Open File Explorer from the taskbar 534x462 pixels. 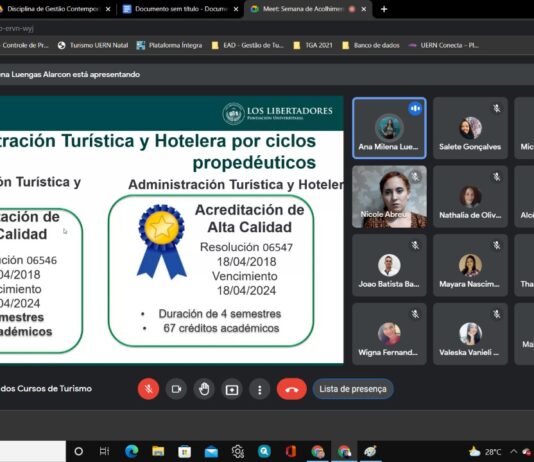pos(158,451)
